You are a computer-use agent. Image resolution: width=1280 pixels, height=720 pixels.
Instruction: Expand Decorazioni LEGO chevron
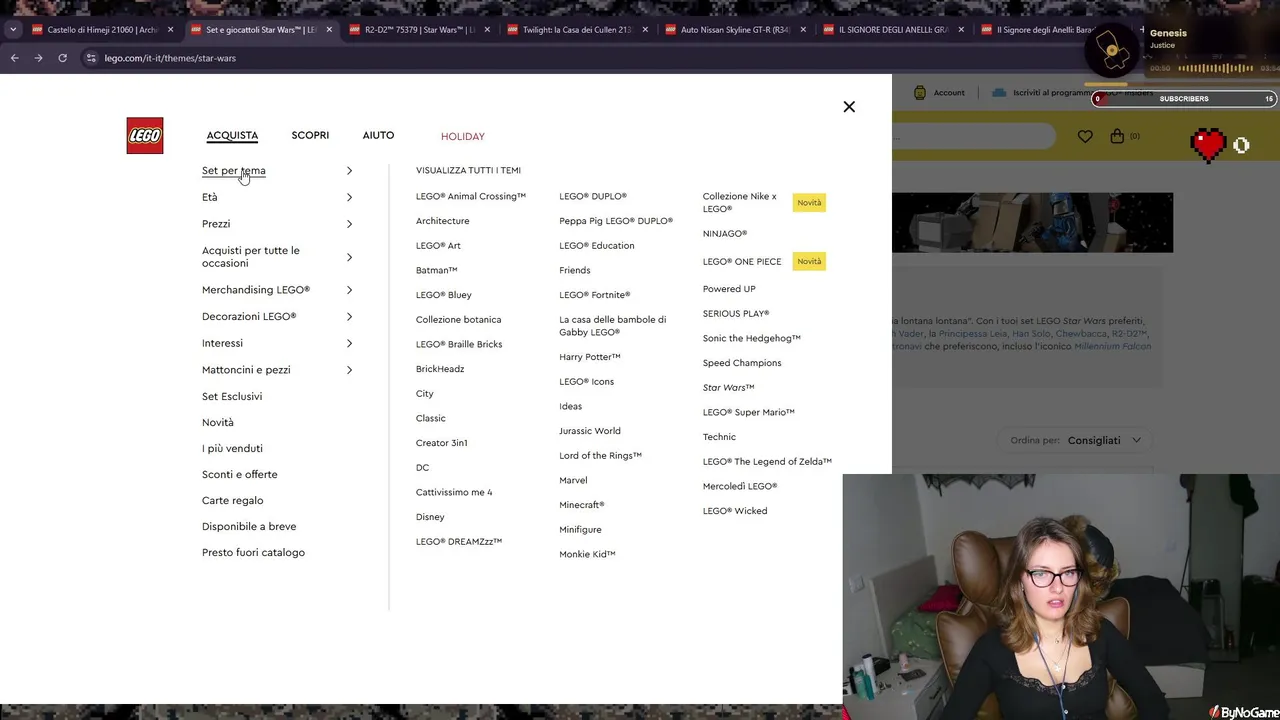tap(349, 317)
